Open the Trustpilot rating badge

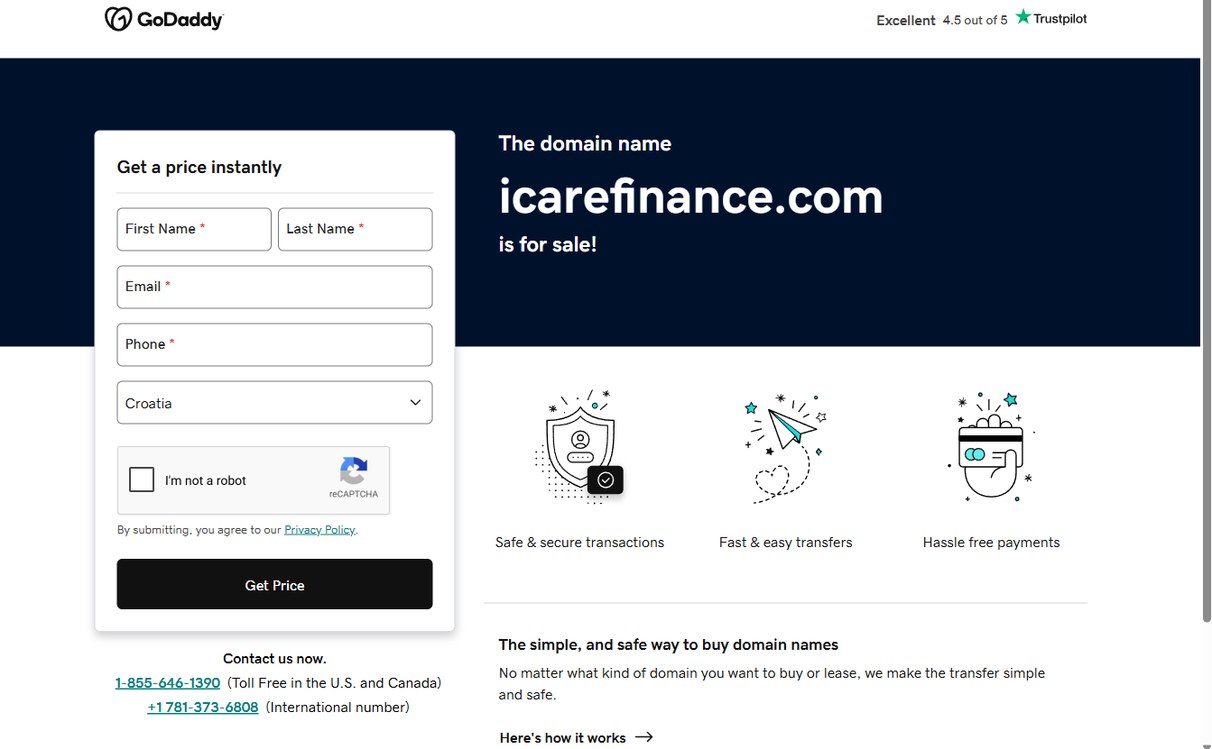pyautogui.click(x=1051, y=18)
